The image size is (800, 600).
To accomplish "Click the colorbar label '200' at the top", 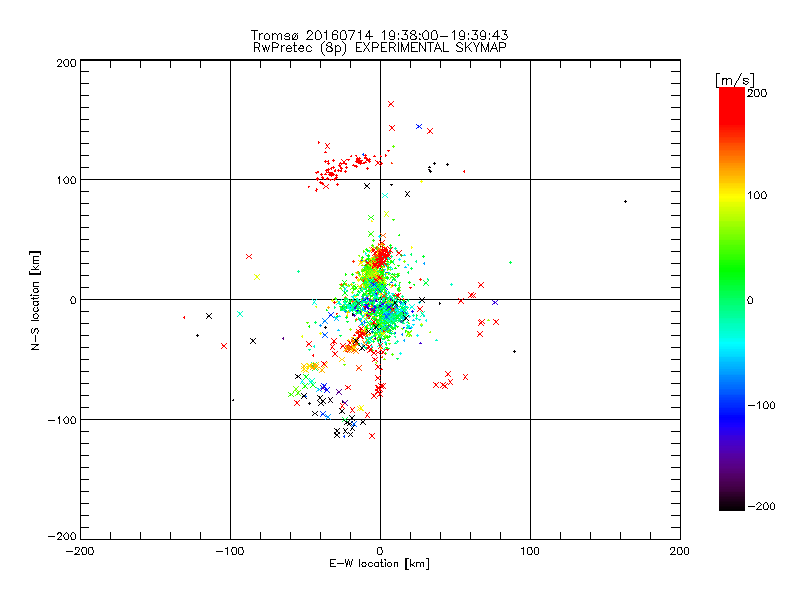I will (x=757, y=93).
